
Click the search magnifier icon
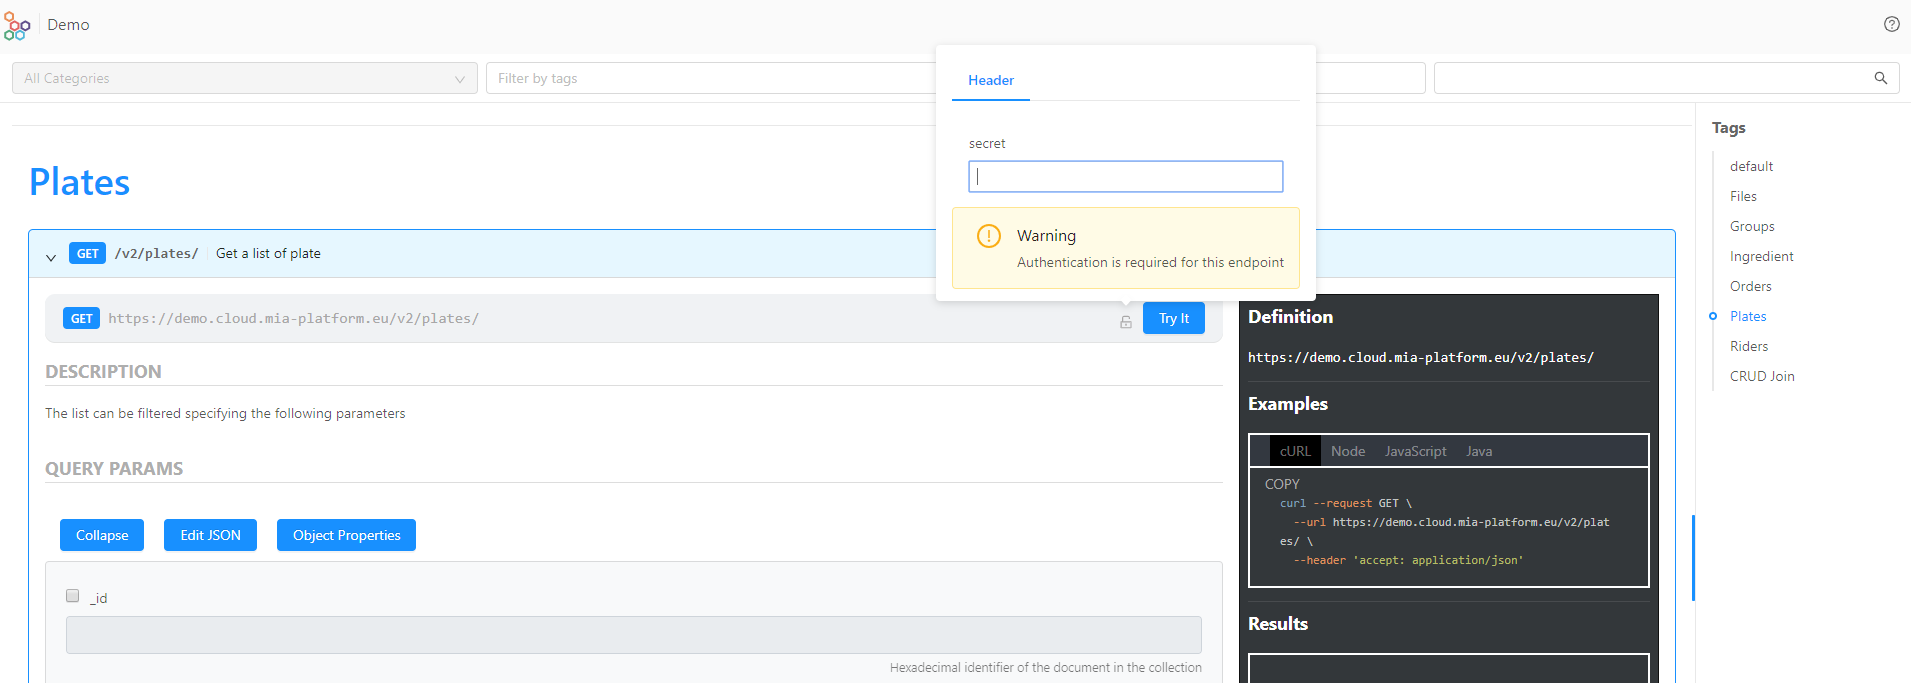tap(1880, 78)
